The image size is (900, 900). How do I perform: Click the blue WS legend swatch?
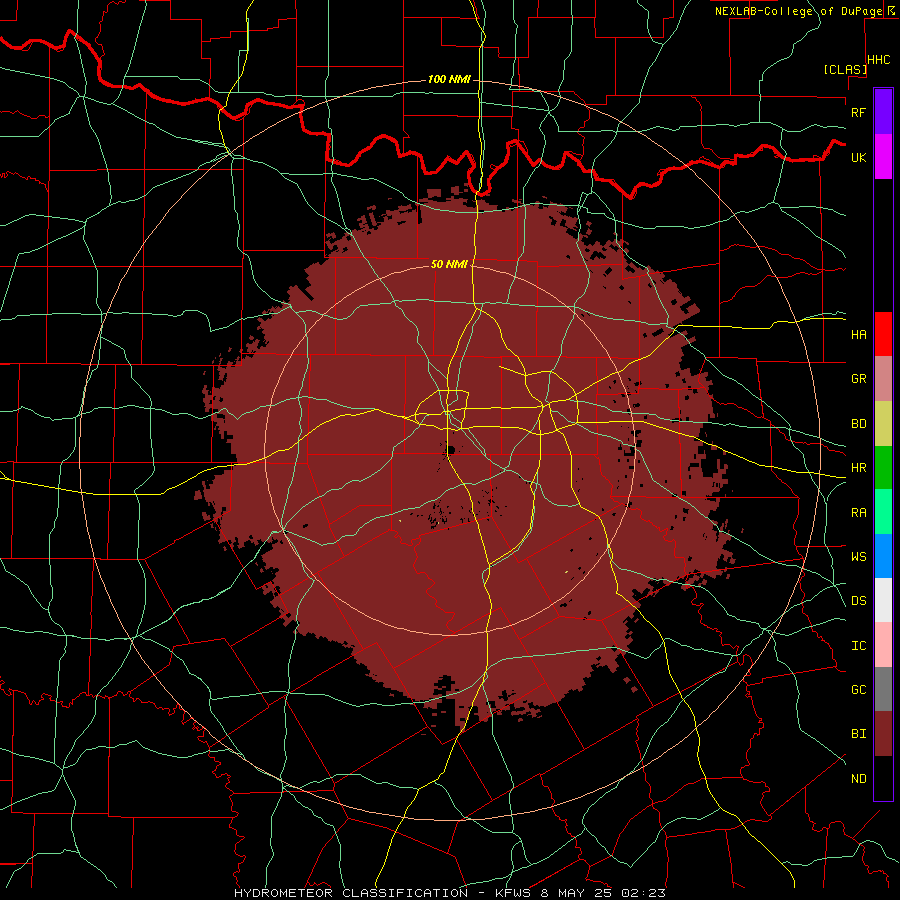(883, 556)
